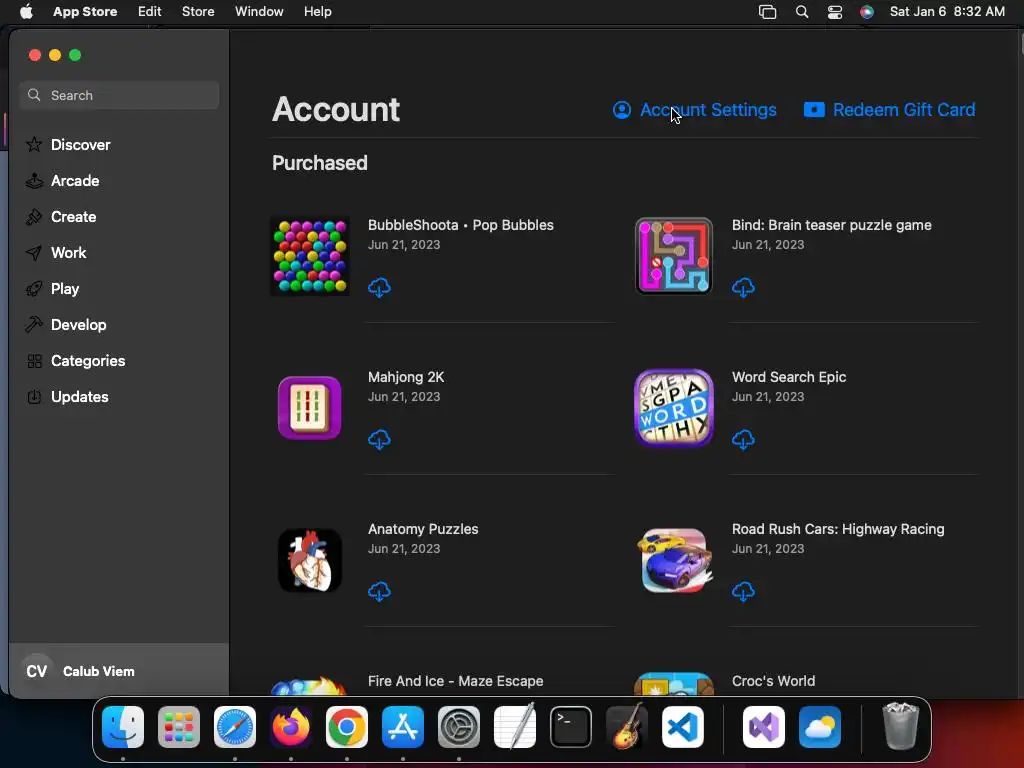This screenshot has width=1024, height=768.
Task: Open Bind: Brain teaser puzzle game title
Action: [831, 225]
